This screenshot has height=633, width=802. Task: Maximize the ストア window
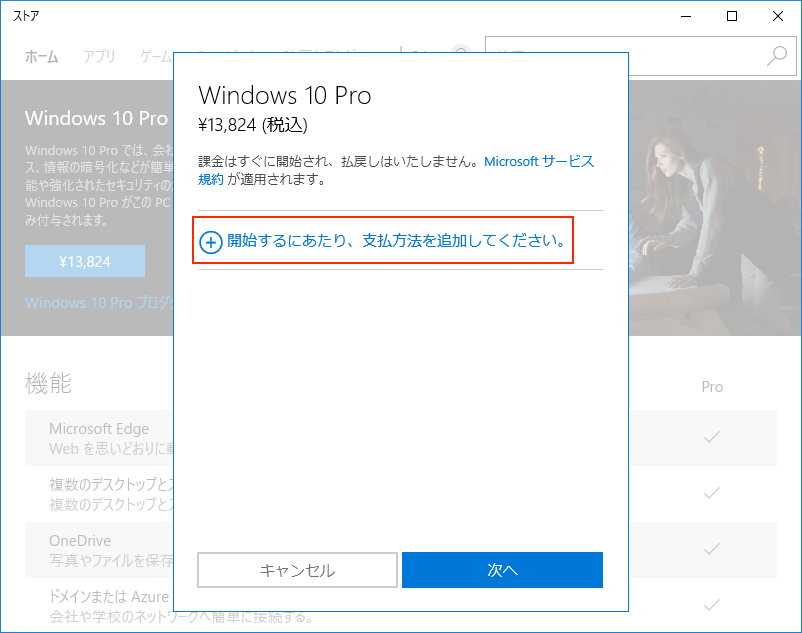coord(732,16)
